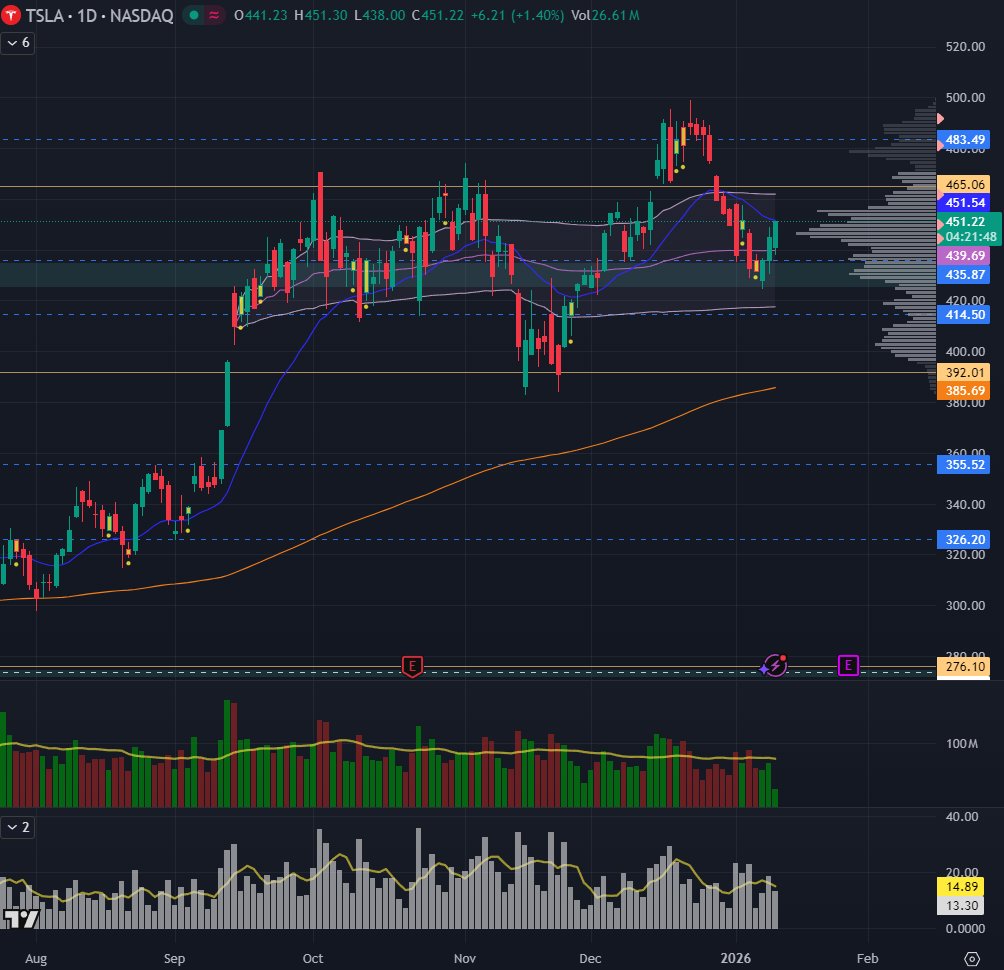Click the Nov label on time axis
The image size is (1004, 970).
coord(465,958)
